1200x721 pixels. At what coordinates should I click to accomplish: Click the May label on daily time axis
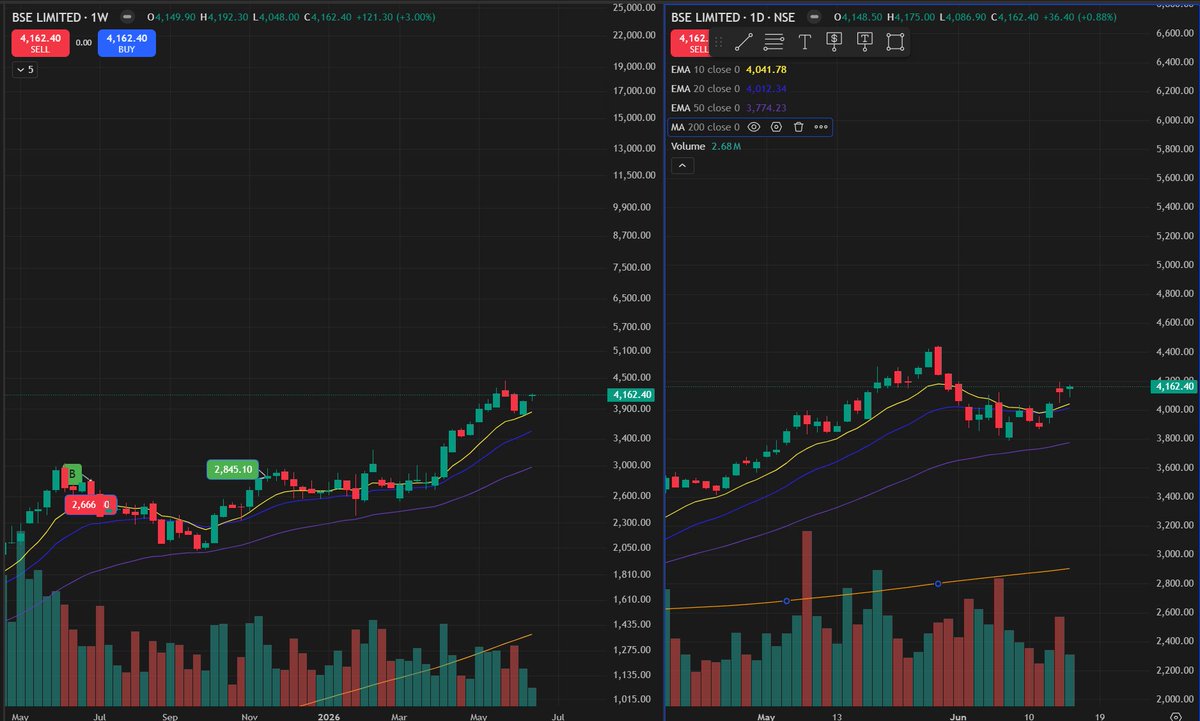(x=766, y=716)
